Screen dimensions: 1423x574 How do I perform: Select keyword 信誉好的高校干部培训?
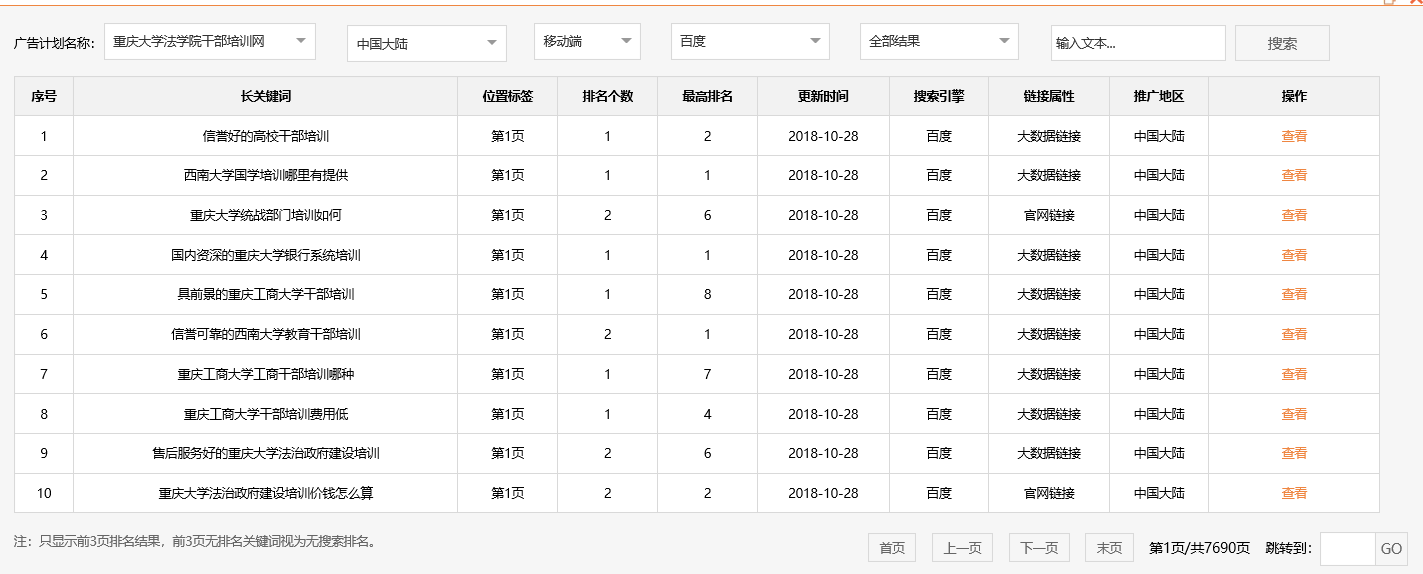pos(266,136)
